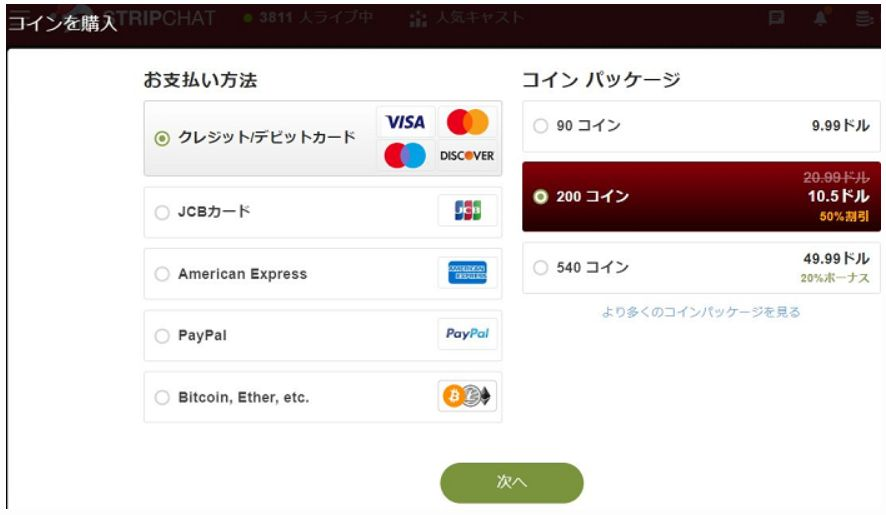This screenshot has height=515, width=886.
Task: Choose PayPal as the payment method
Action: click(162, 336)
